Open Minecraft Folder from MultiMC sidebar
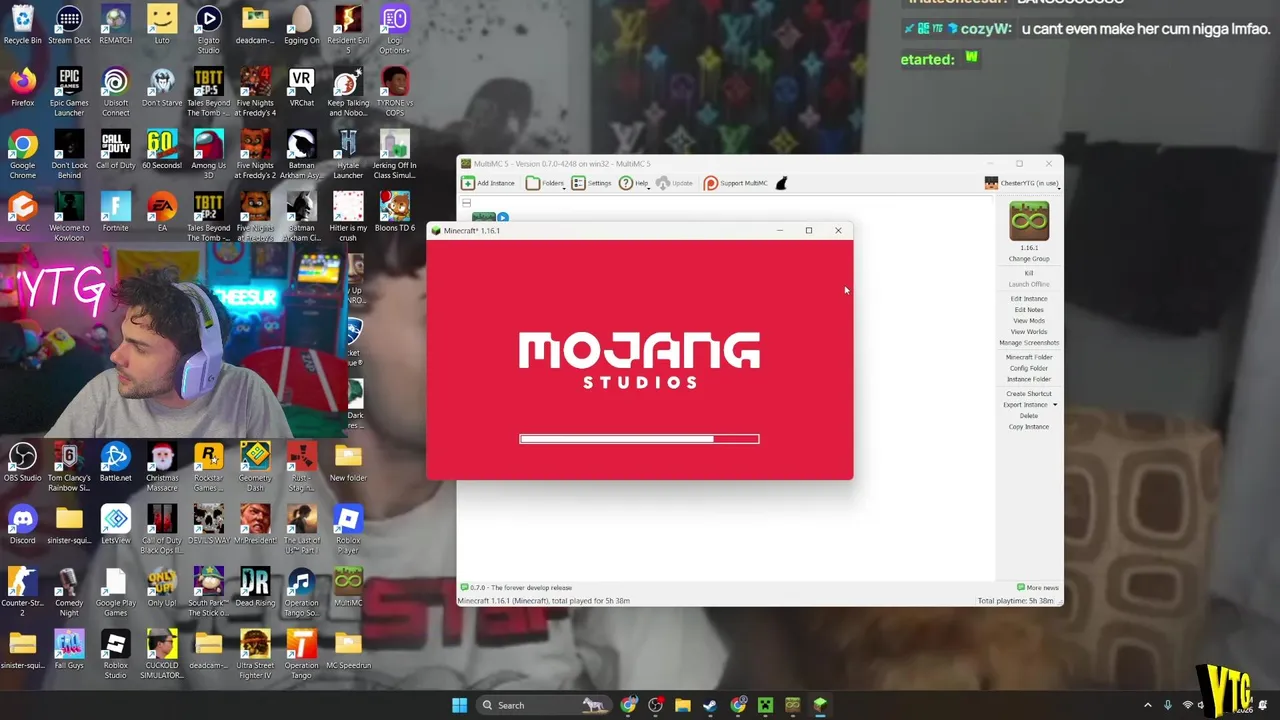Viewport: 1280px width, 720px height. tap(1029, 357)
